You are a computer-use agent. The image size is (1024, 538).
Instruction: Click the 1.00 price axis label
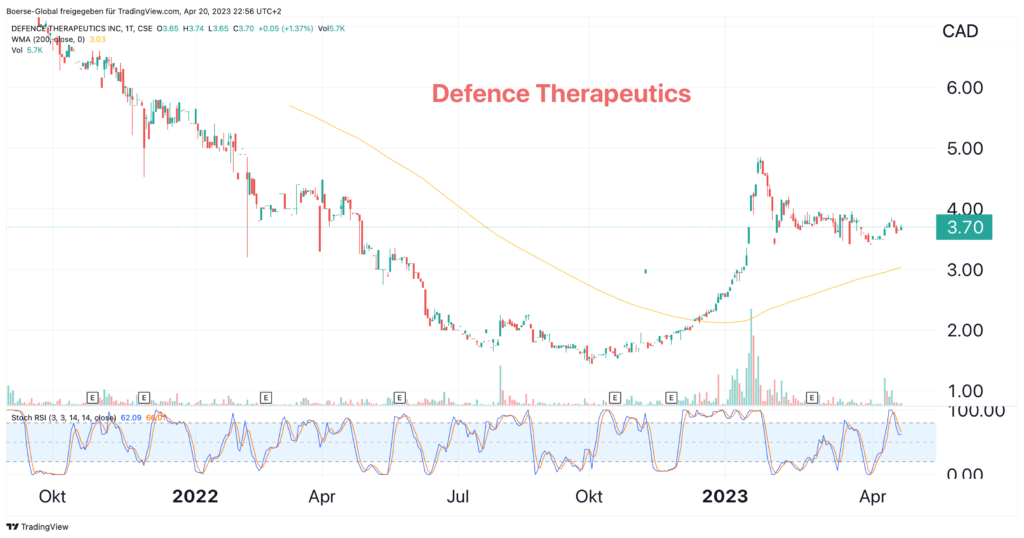coord(965,391)
